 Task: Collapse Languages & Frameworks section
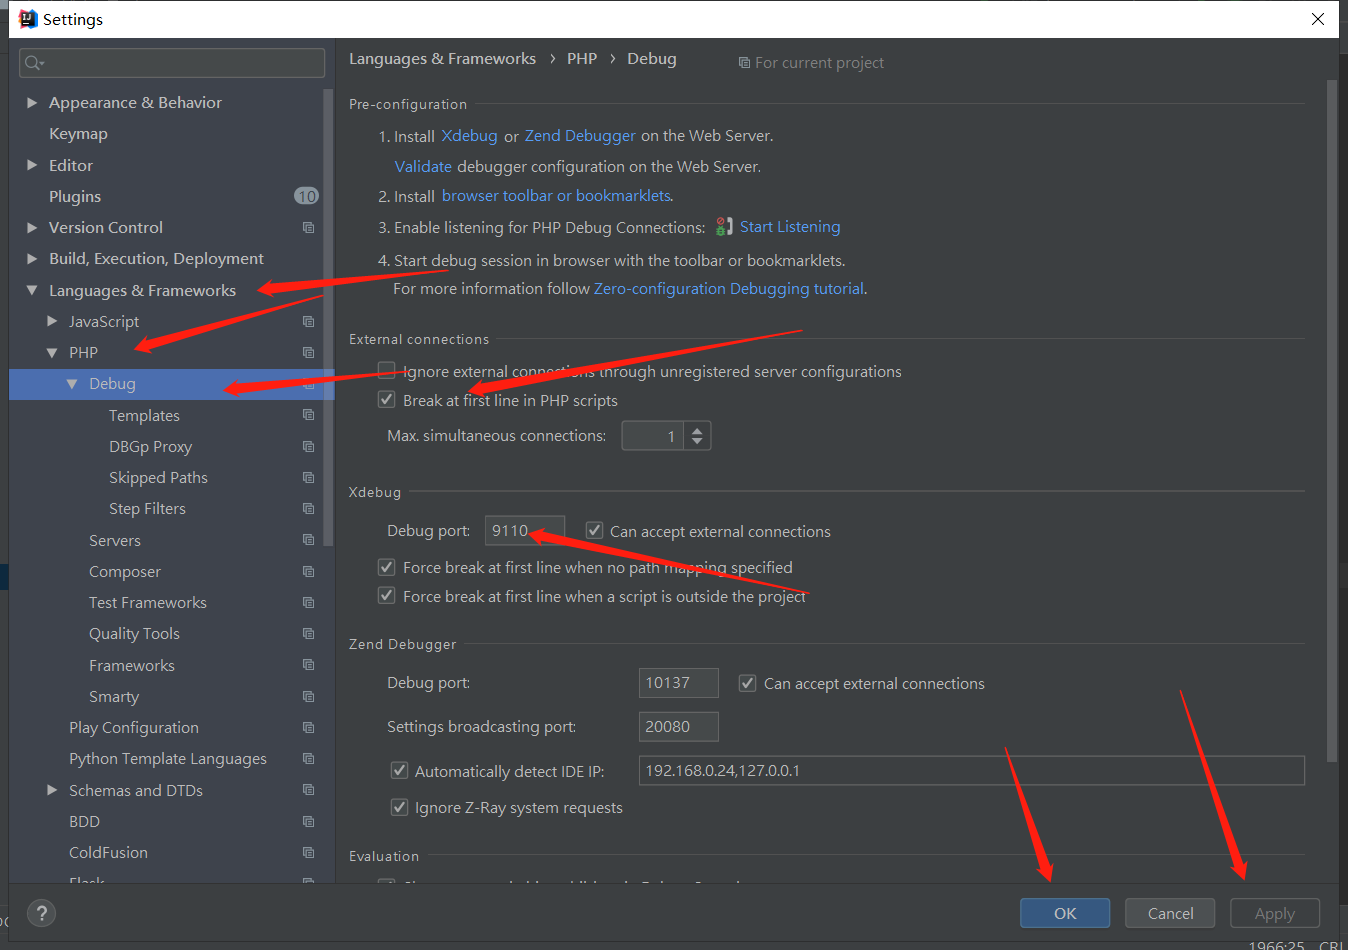tap(32, 290)
